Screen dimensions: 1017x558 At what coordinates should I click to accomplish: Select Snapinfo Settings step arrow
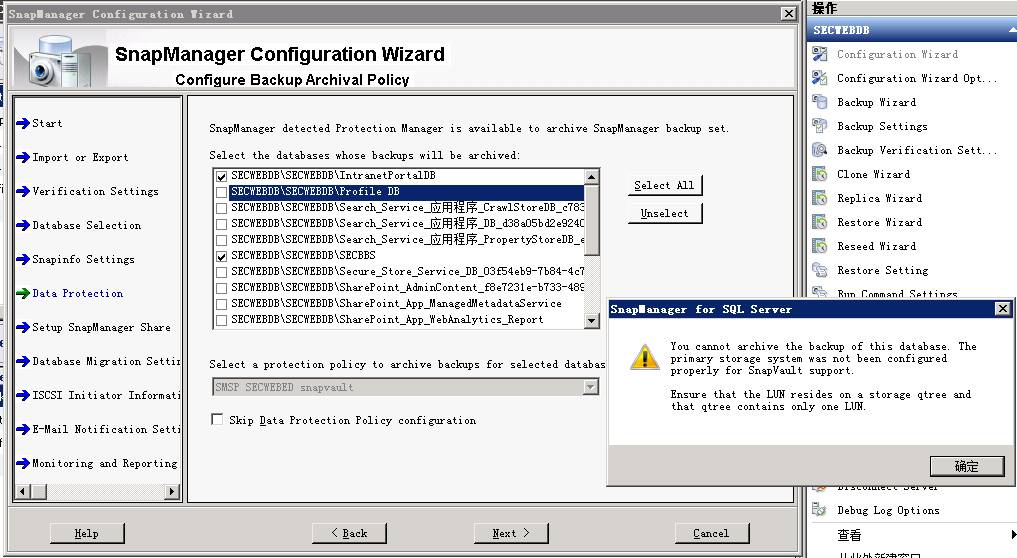tap(23, 259)
